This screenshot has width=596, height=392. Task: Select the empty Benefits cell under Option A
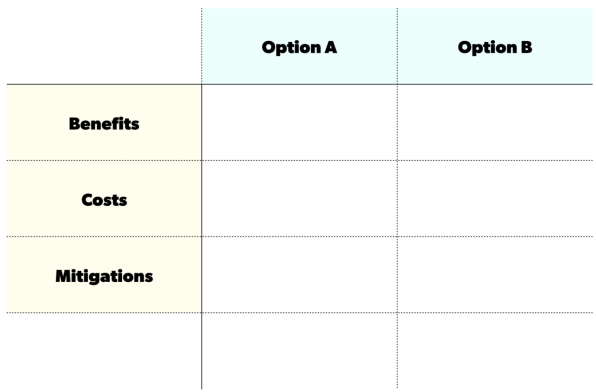pyautogui.click(x=300, y=122)
